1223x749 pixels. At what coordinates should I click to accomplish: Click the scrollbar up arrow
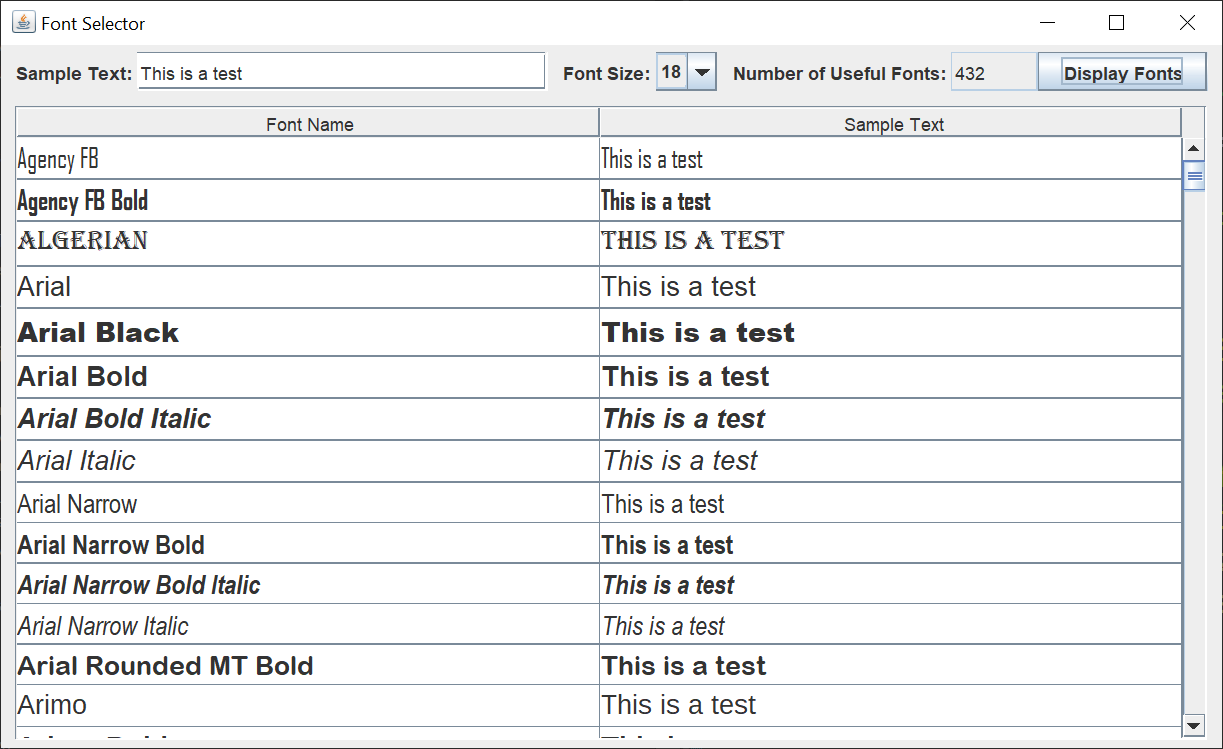[1193, 149]
